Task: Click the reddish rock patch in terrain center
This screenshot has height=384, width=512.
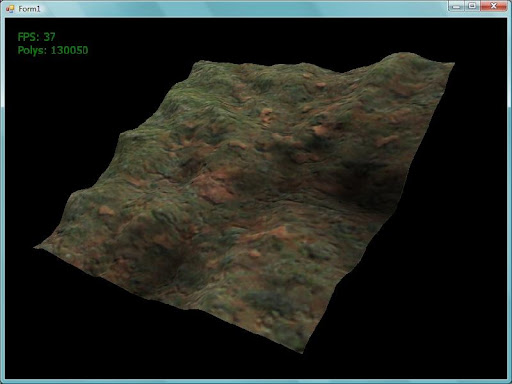Action: 213,188
